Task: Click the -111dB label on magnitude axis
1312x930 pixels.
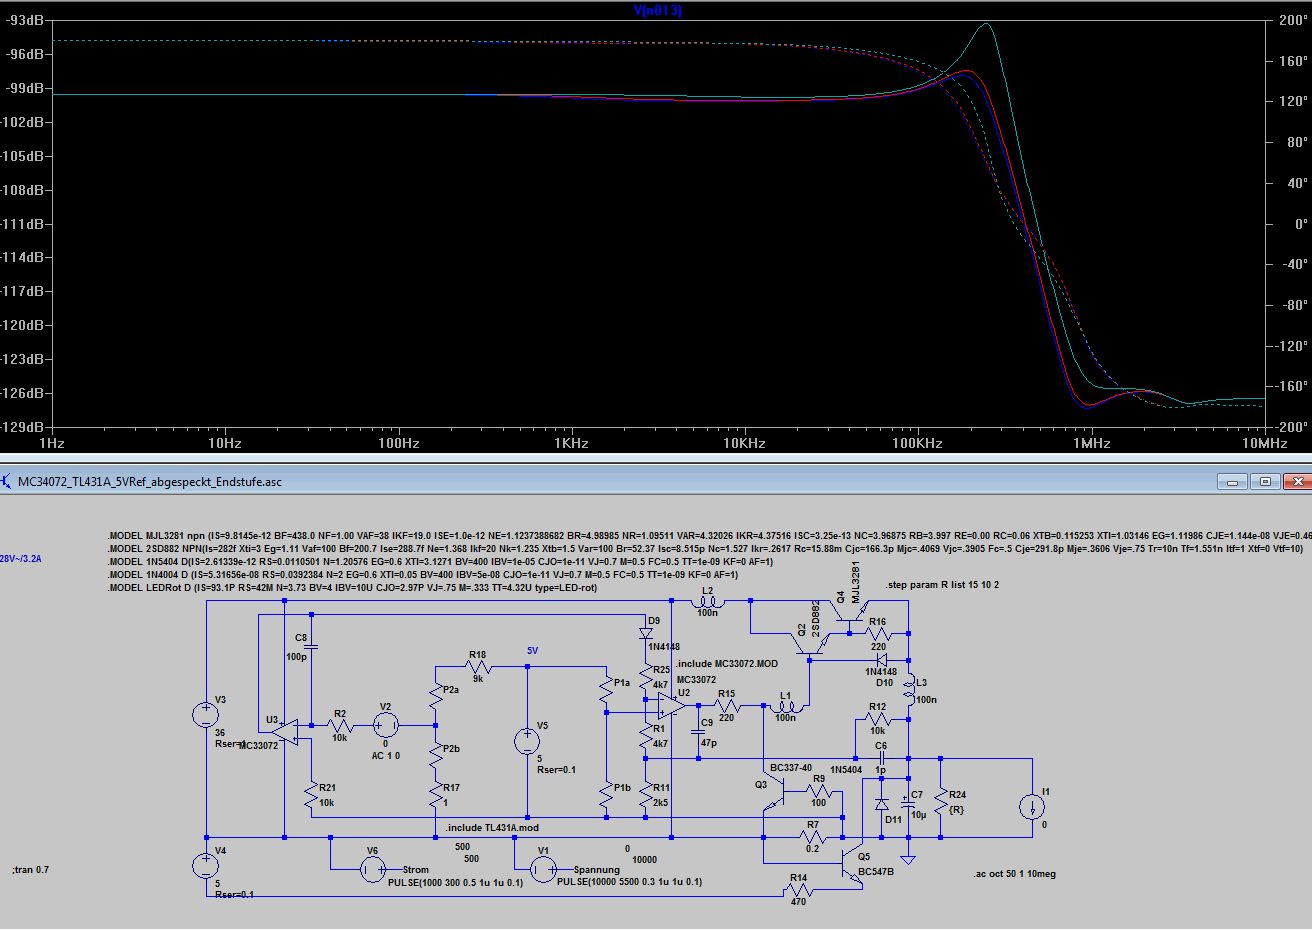Action: (x=24, y=223)
